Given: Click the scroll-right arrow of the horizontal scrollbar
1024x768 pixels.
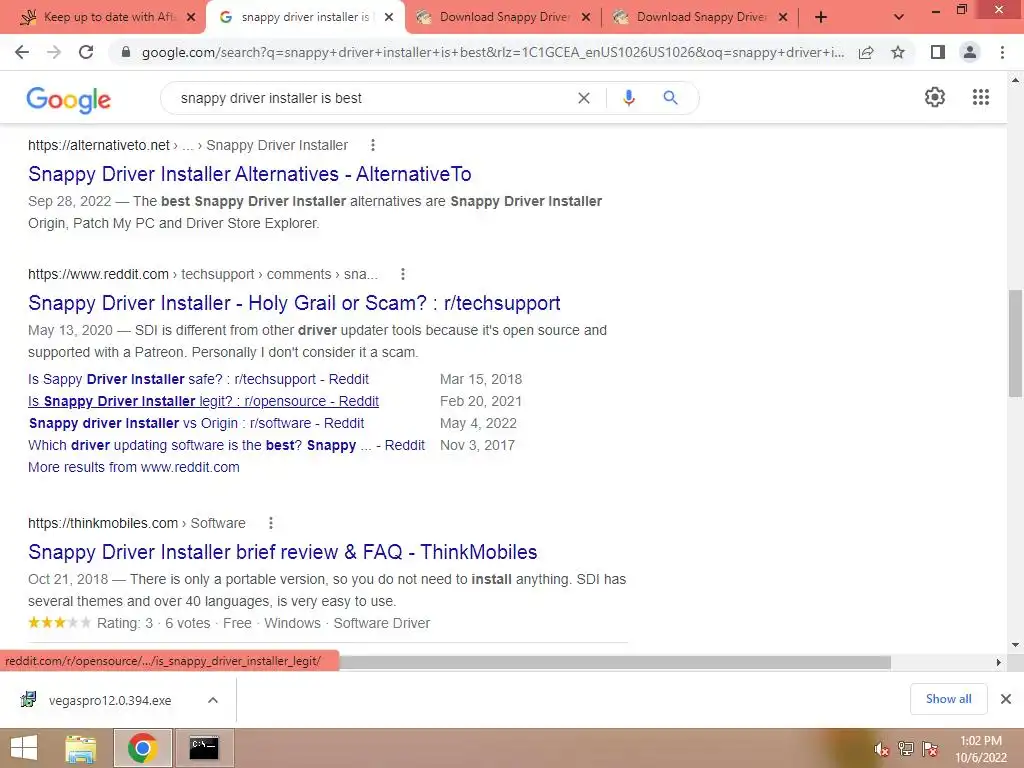Looking at the screenshot, I should tap(998, 662).
